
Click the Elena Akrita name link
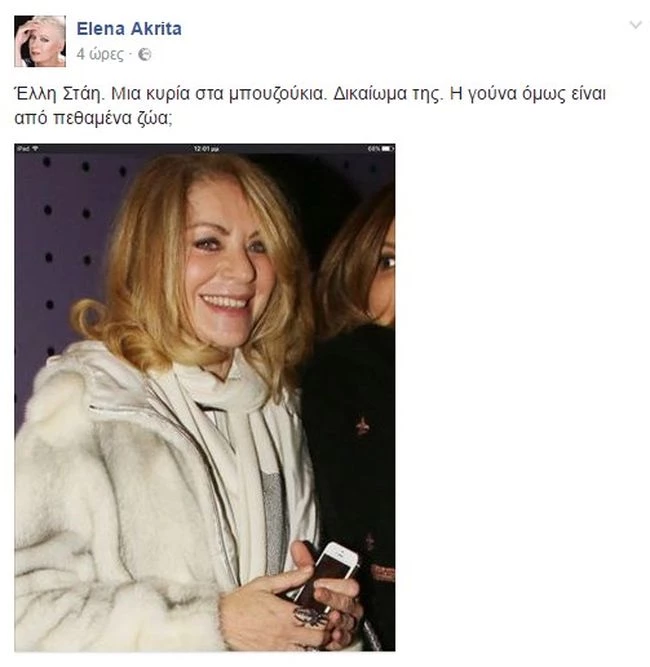point(129,29)
